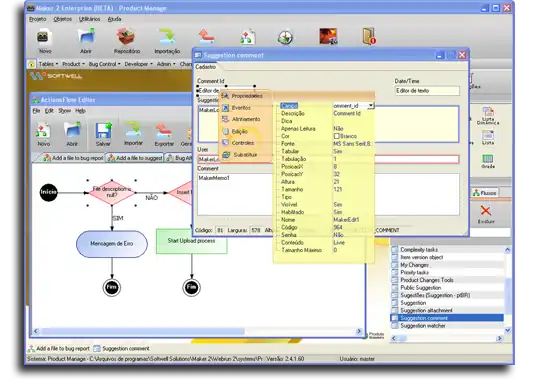Screen dimensions: 538x392
Task: Click Salvar icon in ActionFlow Editor
Action: 103,131
